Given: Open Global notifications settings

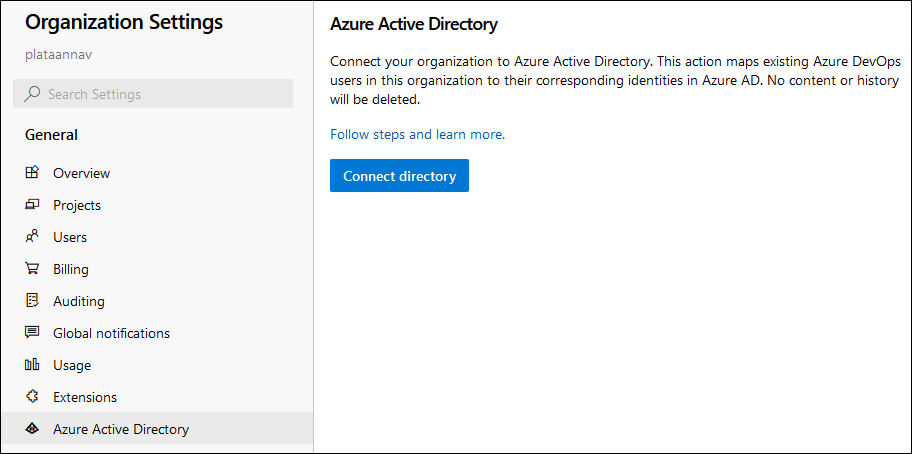Looking at the screenshot, I should 111,333.
